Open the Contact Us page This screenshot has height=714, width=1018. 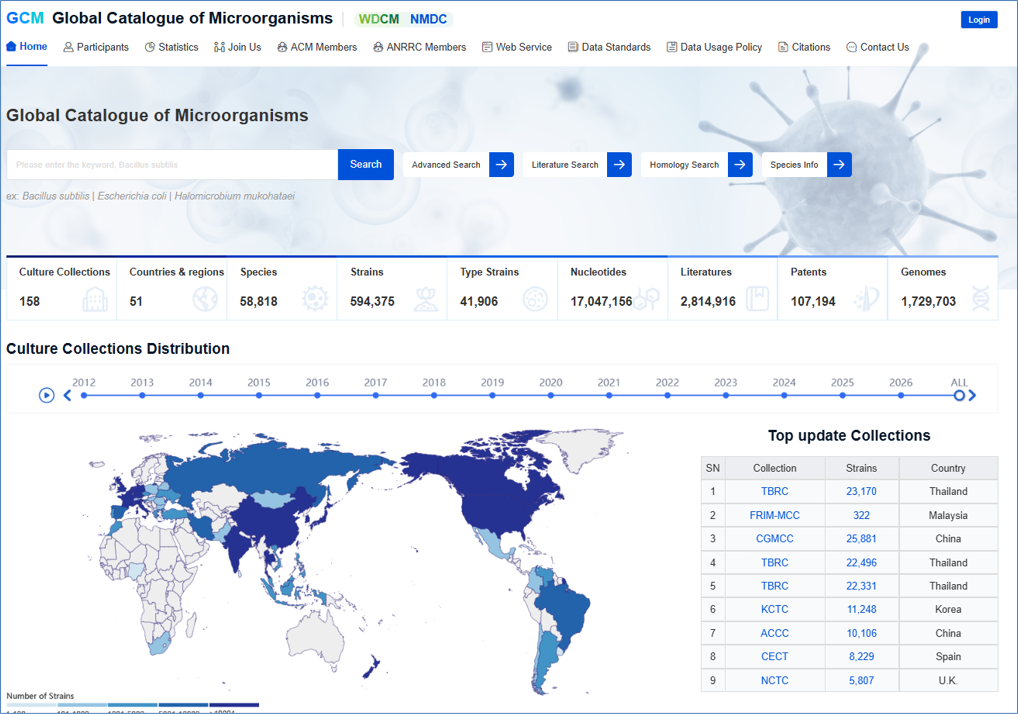[x=878, y=47]
